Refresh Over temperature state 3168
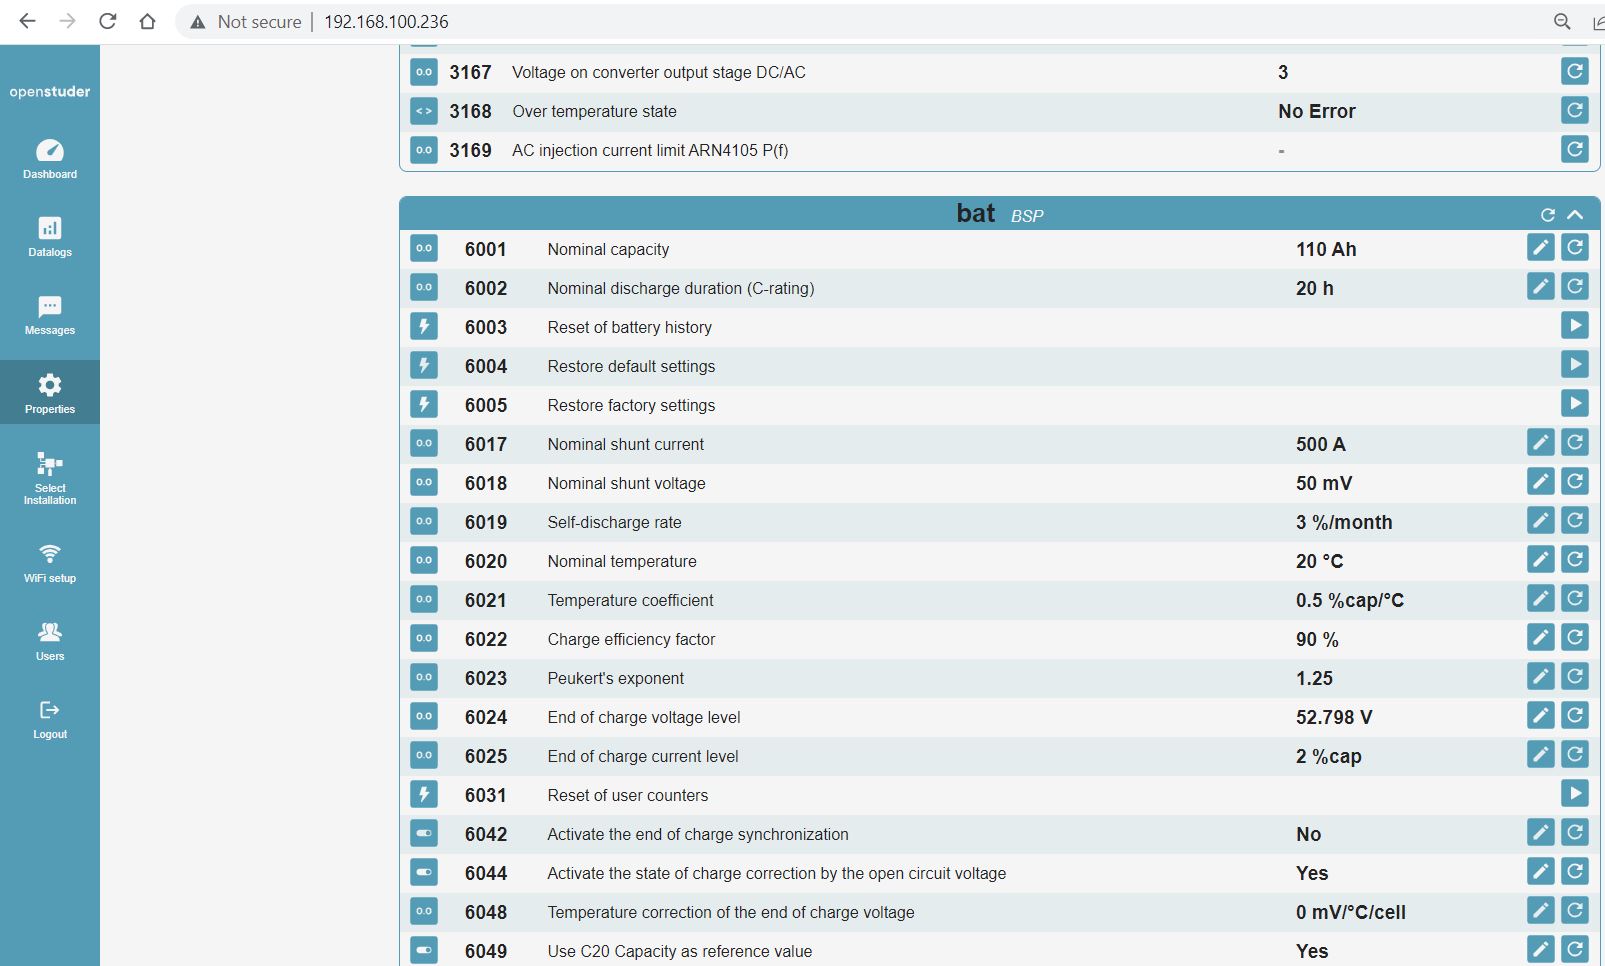This screenshot has width=1605, height=966. 1575,110
